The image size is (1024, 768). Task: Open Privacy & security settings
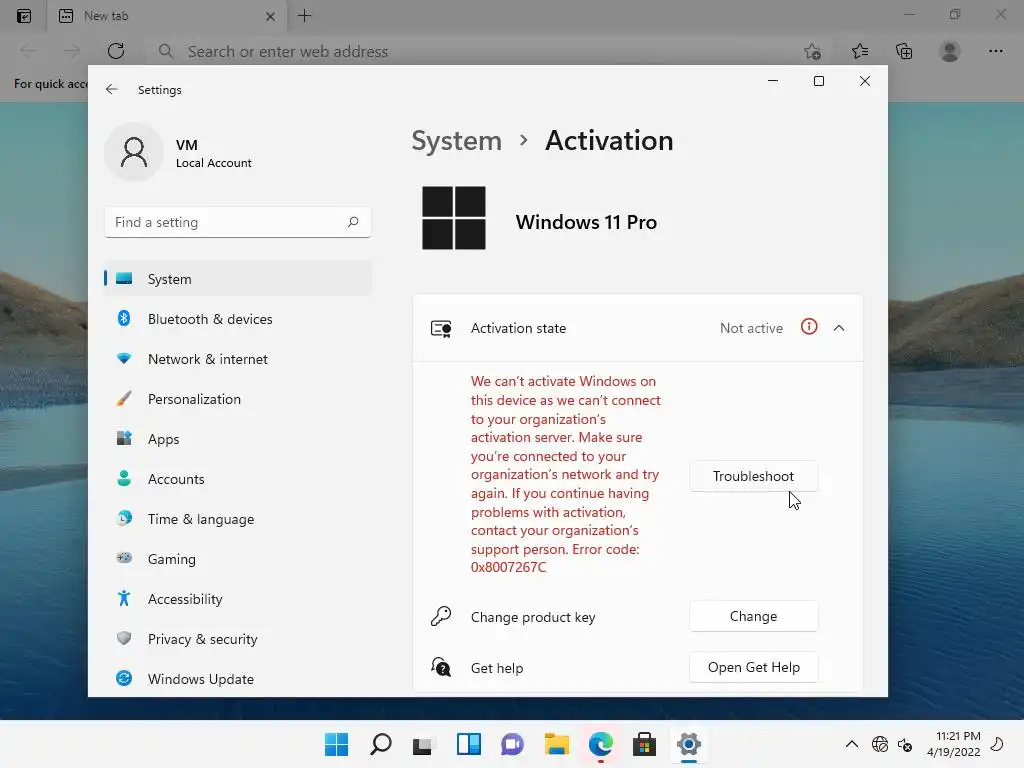[x=238, y=639]
